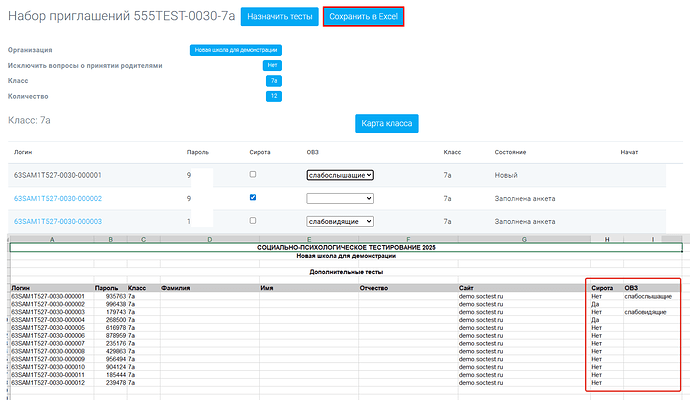This screenshot has height=400, width=690.
Task: Click the Сирота header cell in the spreadsheet
Action: (x=602, y=287)
